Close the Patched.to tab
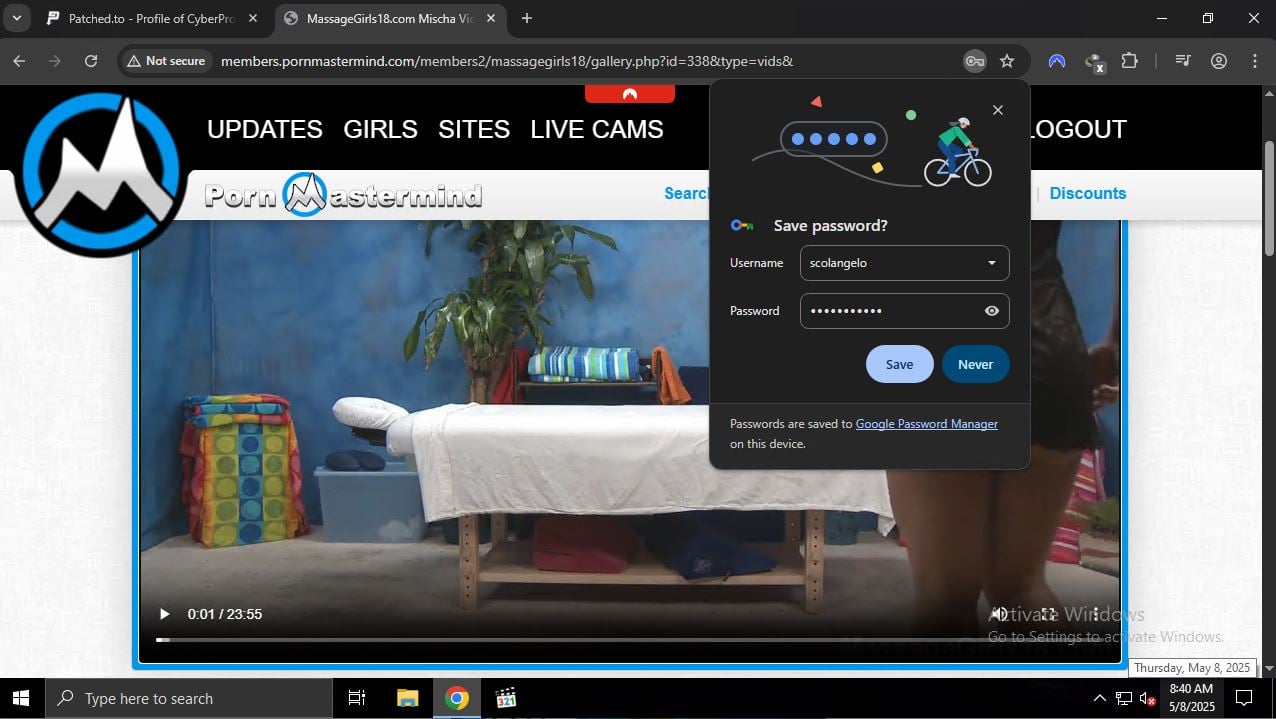1276x719 pixels. pyautogui.click(x=253, y=18)
